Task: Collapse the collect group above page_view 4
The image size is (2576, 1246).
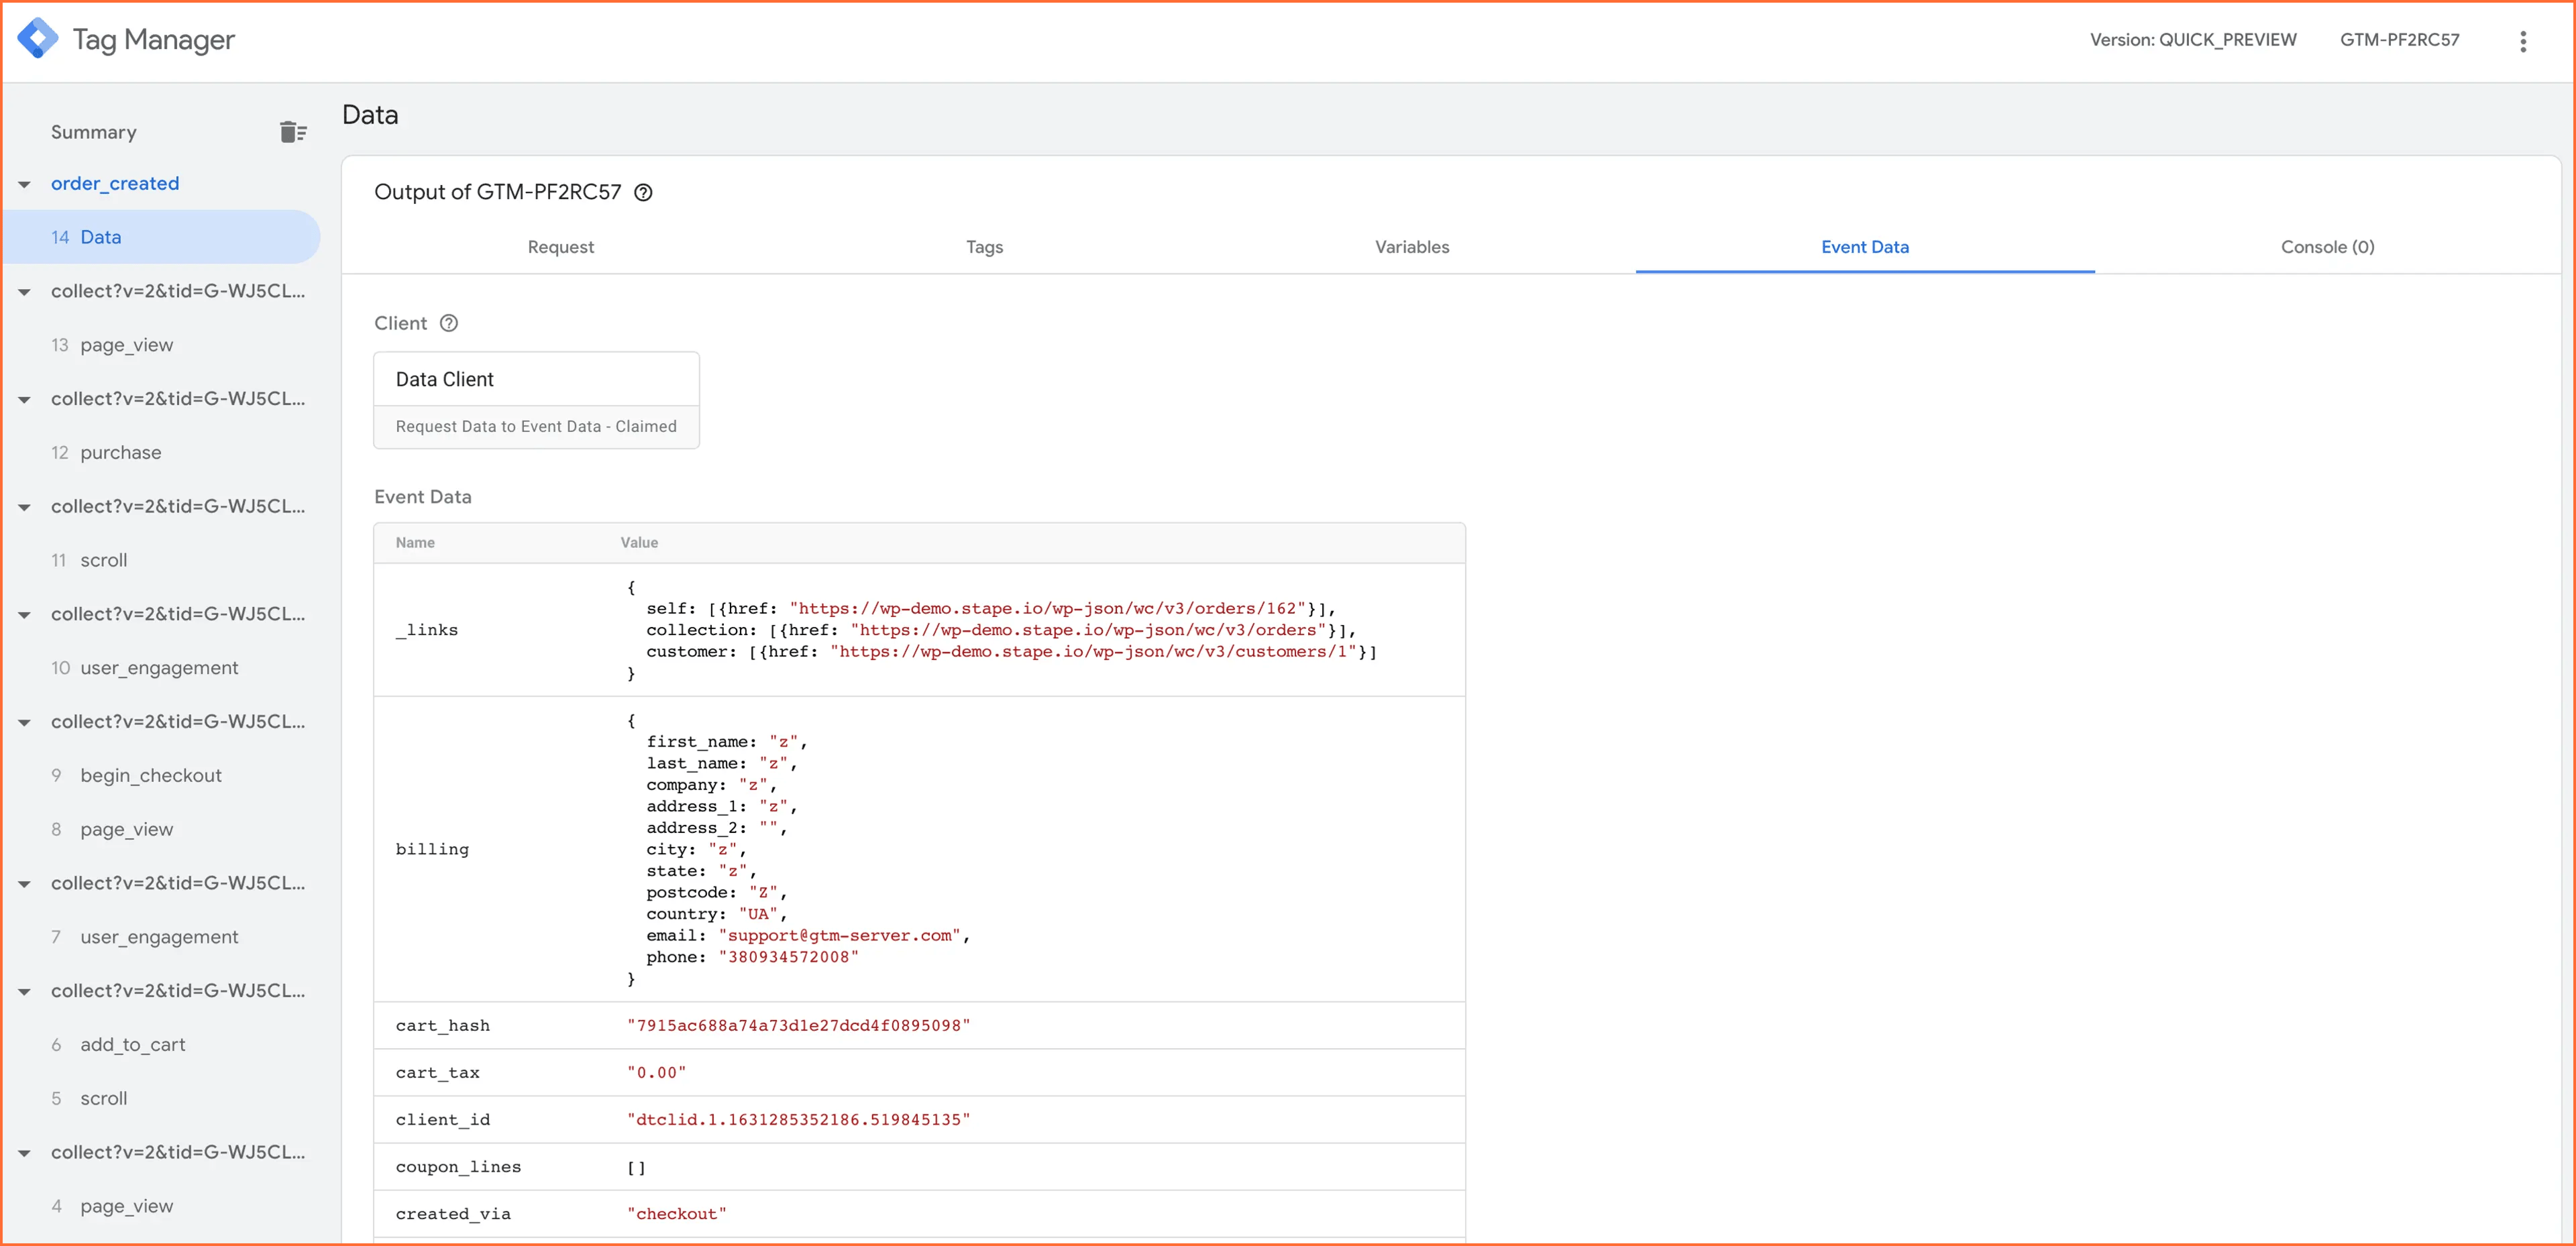Action: [24, 1153]
